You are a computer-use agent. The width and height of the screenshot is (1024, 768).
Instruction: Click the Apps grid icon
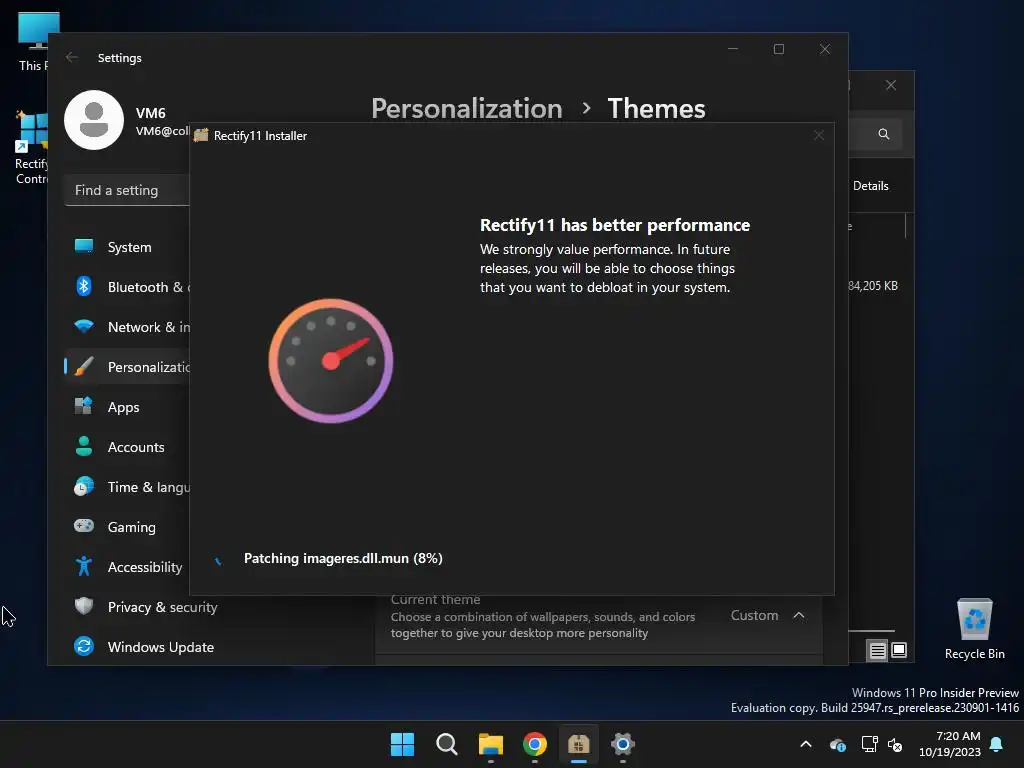pyautogui.click(x=84, y=406)
